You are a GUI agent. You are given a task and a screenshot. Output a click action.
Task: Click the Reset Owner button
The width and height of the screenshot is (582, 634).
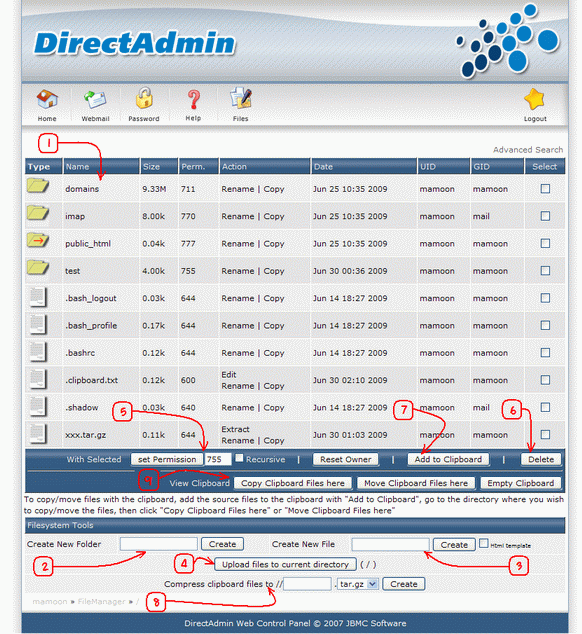click(346, 459)
